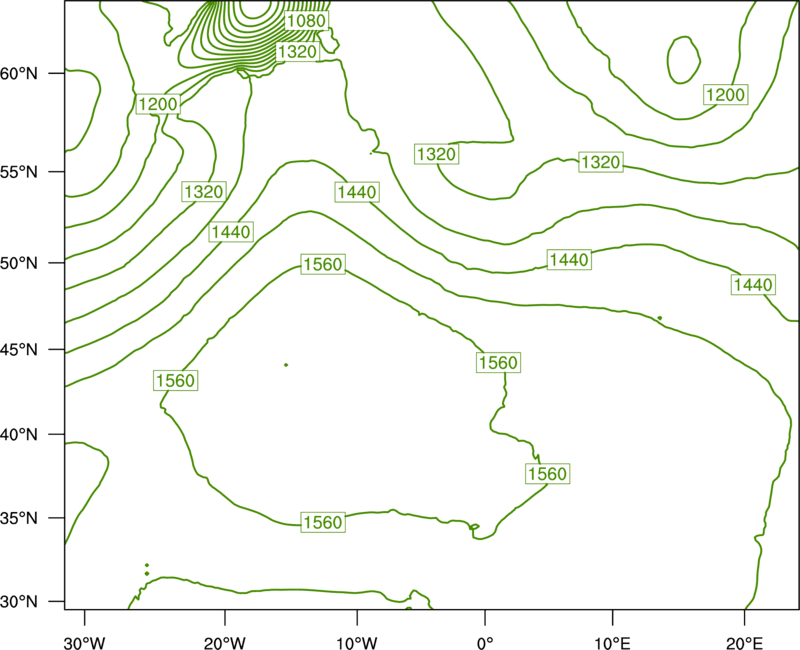Viewport: 800px width, 650px height.
Task: Click the 1440 label nearest the 20°E edge
Action: coord(754,285)
